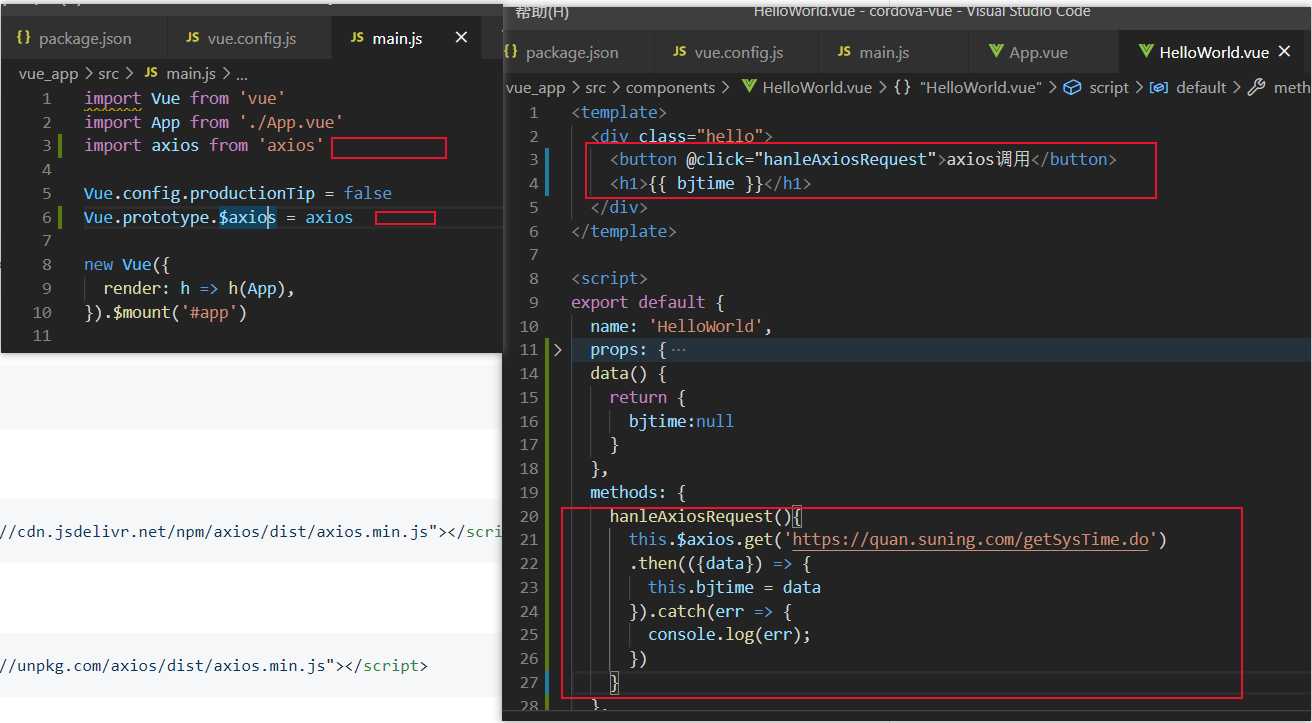1312x723 pixels.
Task: Click 'methods: {' on line 19
Action: 638,493
